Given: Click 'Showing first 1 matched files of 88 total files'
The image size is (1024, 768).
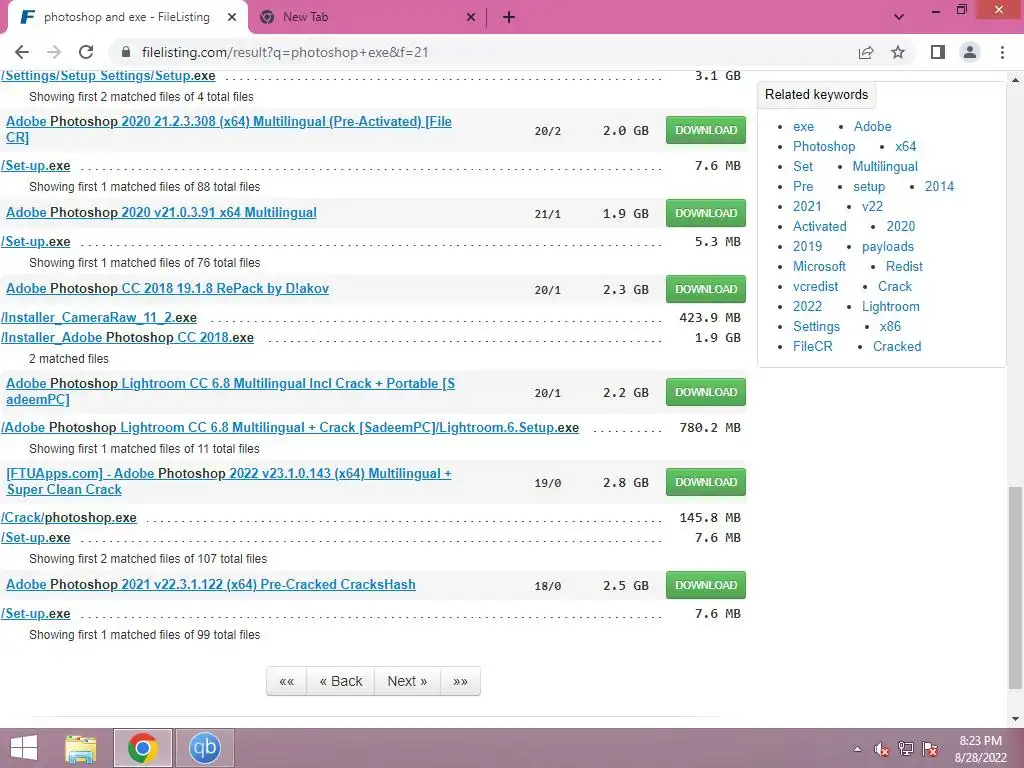Looking at the screenshot, I should (x=144, y=187).
